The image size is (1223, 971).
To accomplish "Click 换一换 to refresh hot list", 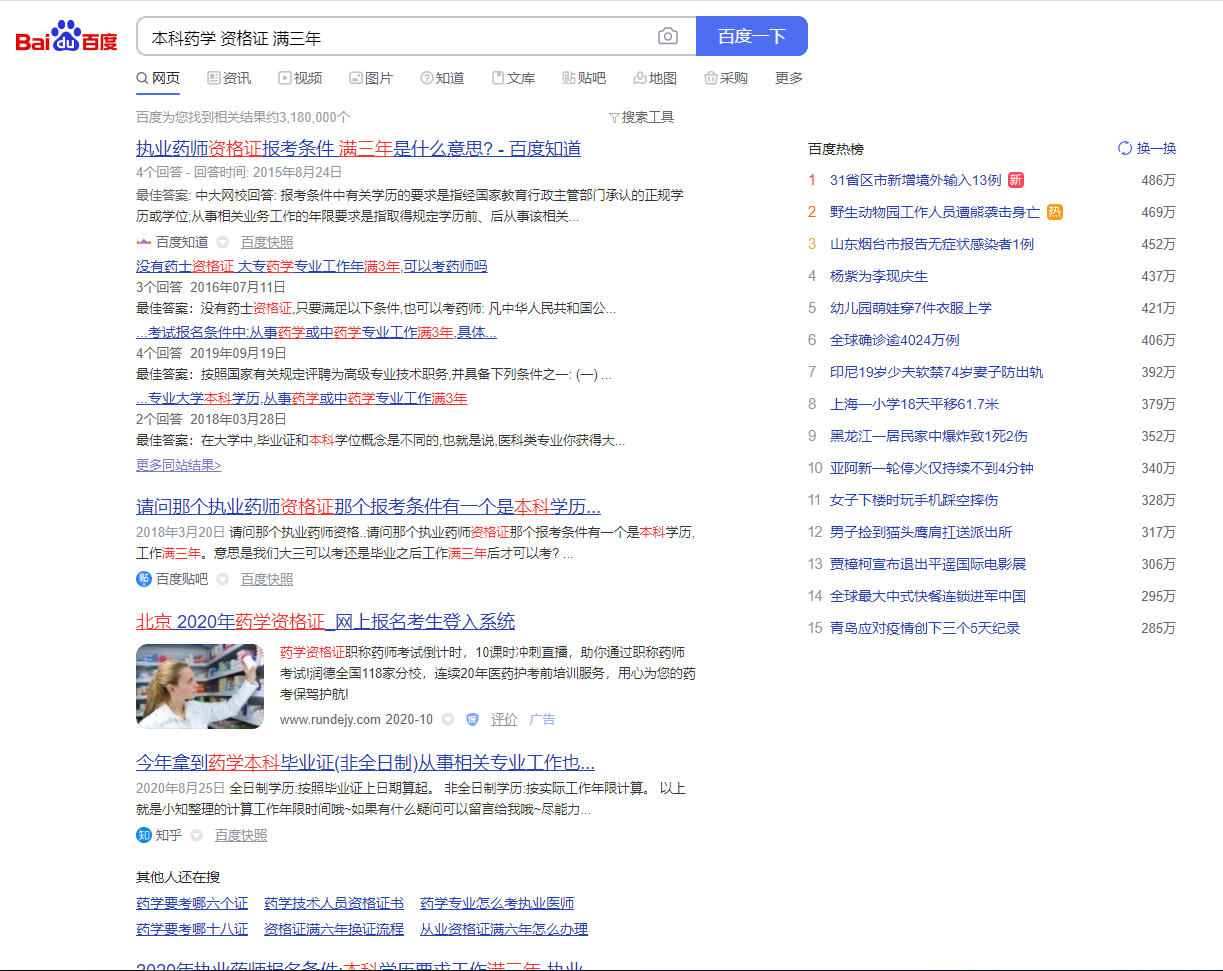I will coord(1156,148).
